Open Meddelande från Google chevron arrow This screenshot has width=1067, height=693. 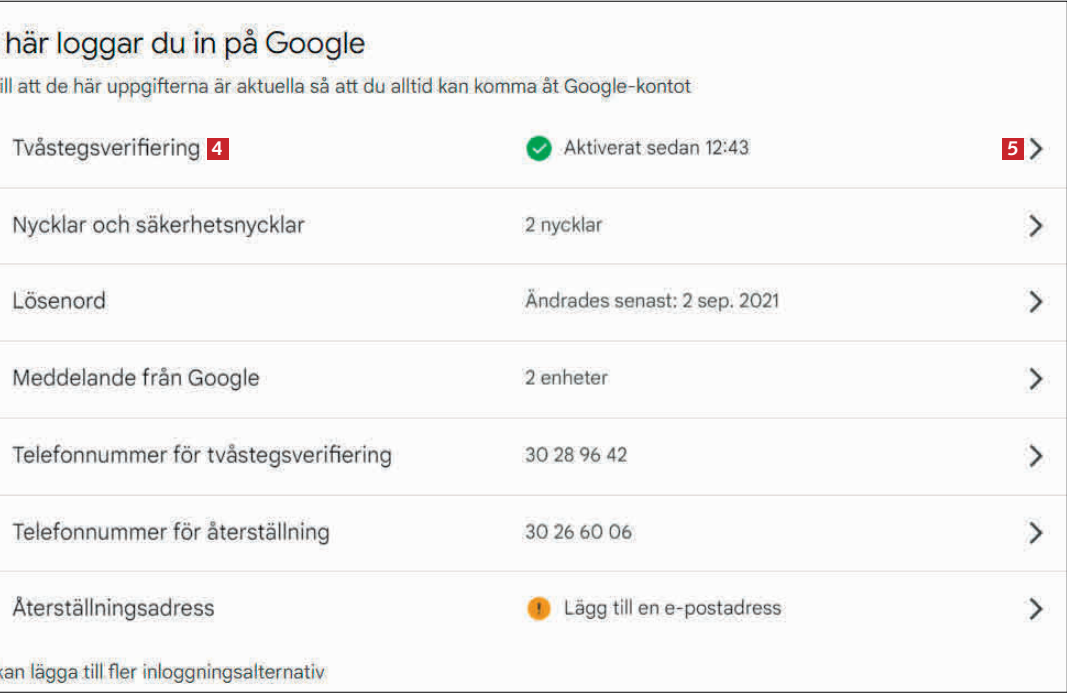1036,379
